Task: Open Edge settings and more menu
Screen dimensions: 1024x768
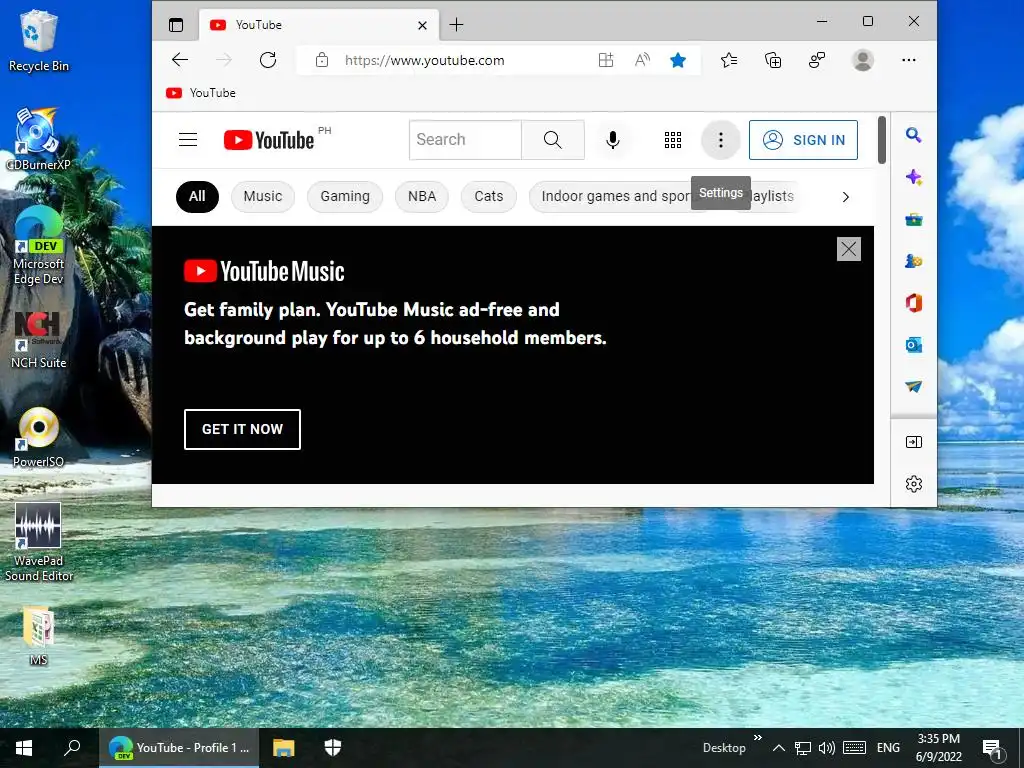Action: click(908, 60)
